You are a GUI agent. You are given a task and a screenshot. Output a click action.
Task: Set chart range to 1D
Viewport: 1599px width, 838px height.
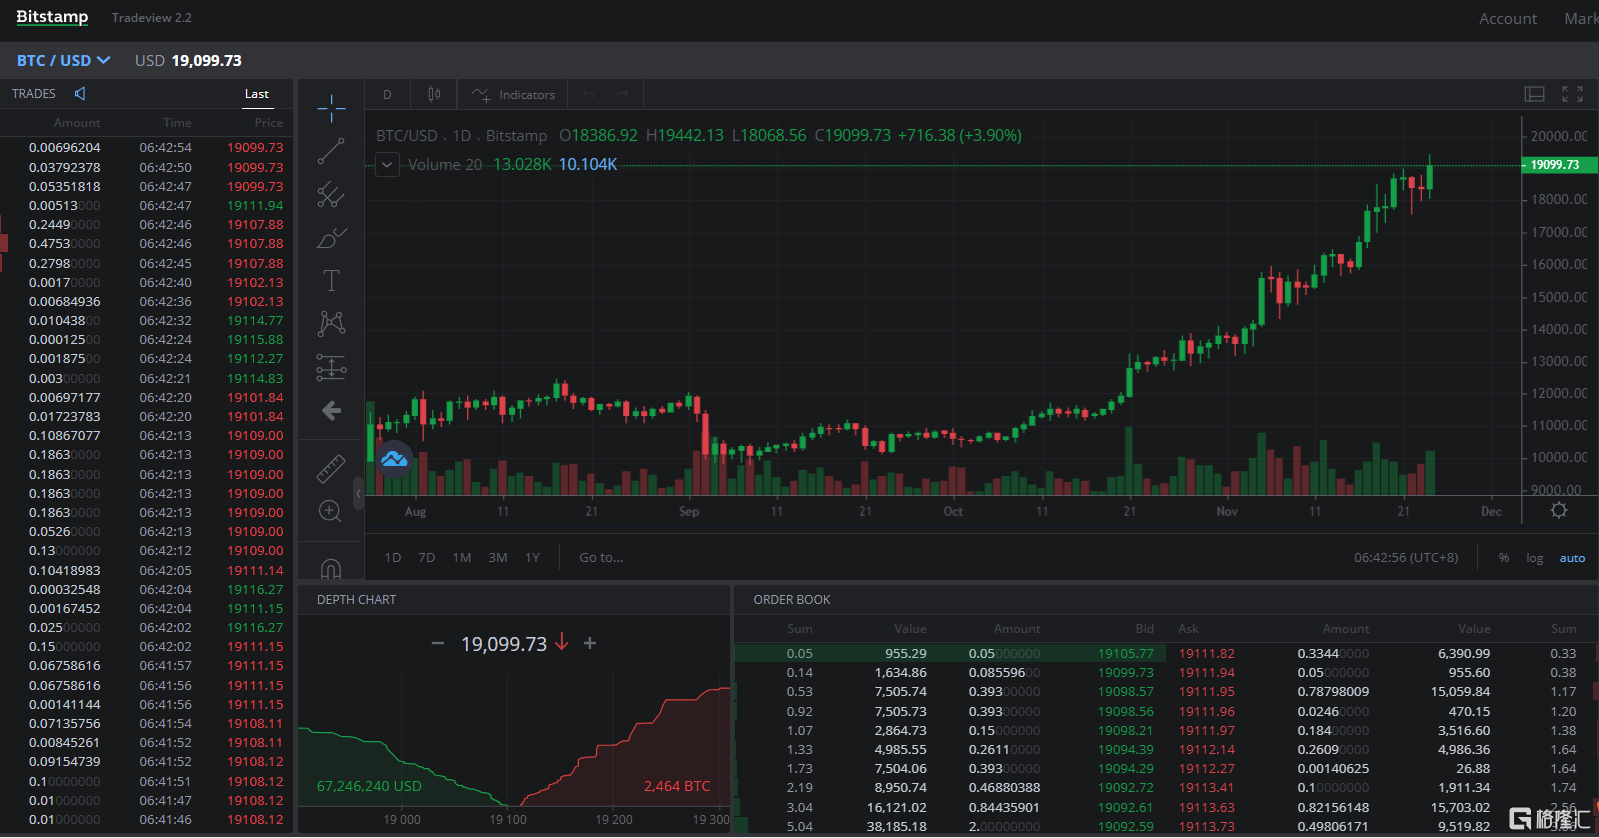(393, 558)
